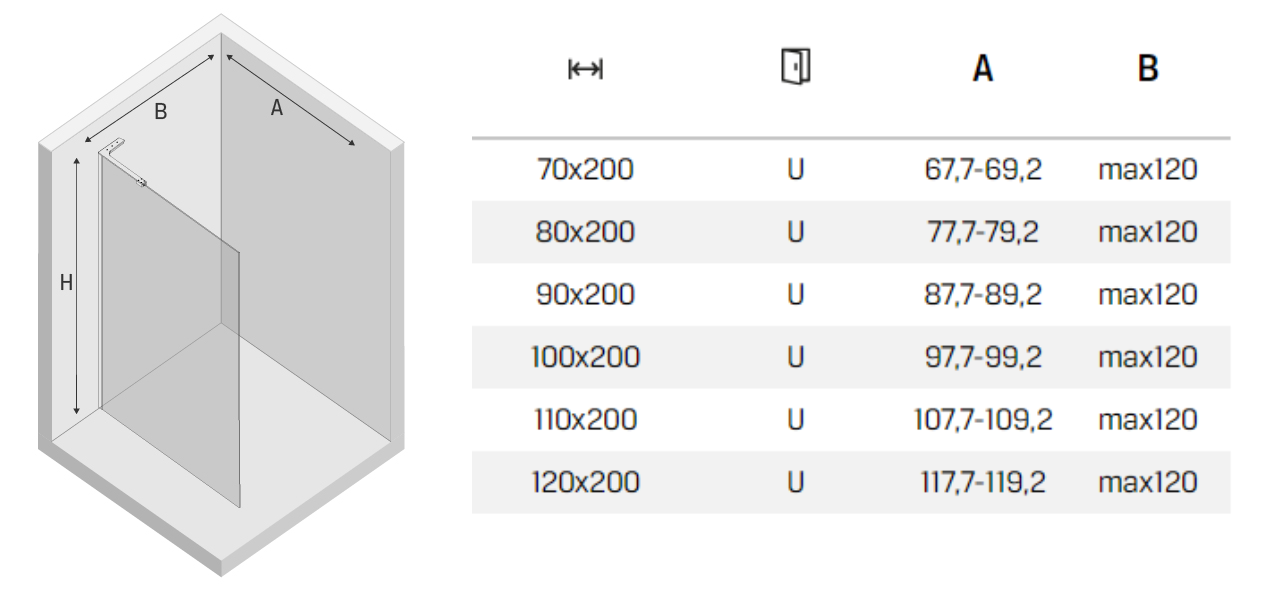
Task: Select the column B header
Action: 1148,69
